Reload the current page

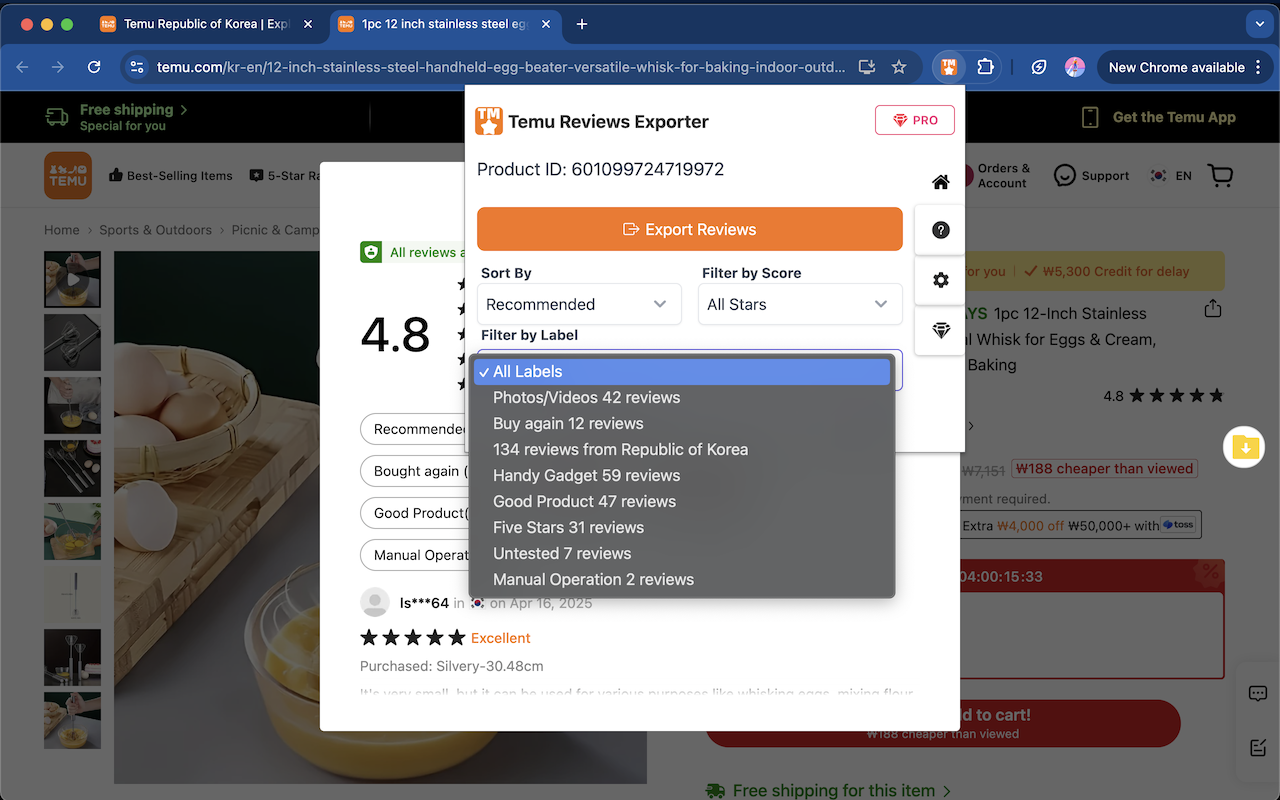pos(94,67)
